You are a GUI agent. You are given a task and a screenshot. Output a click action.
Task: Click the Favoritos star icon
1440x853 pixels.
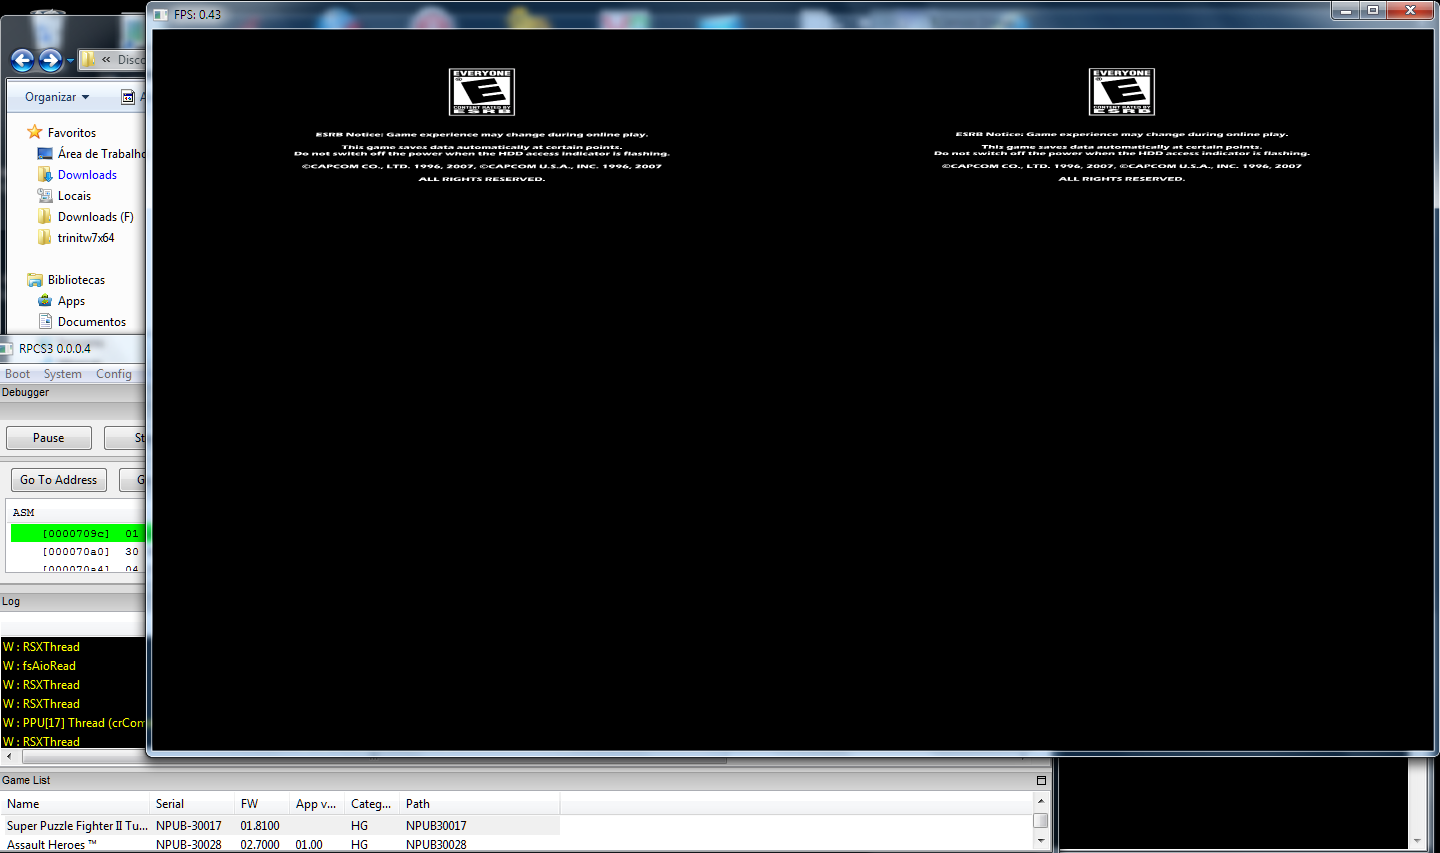click(35, 132)
